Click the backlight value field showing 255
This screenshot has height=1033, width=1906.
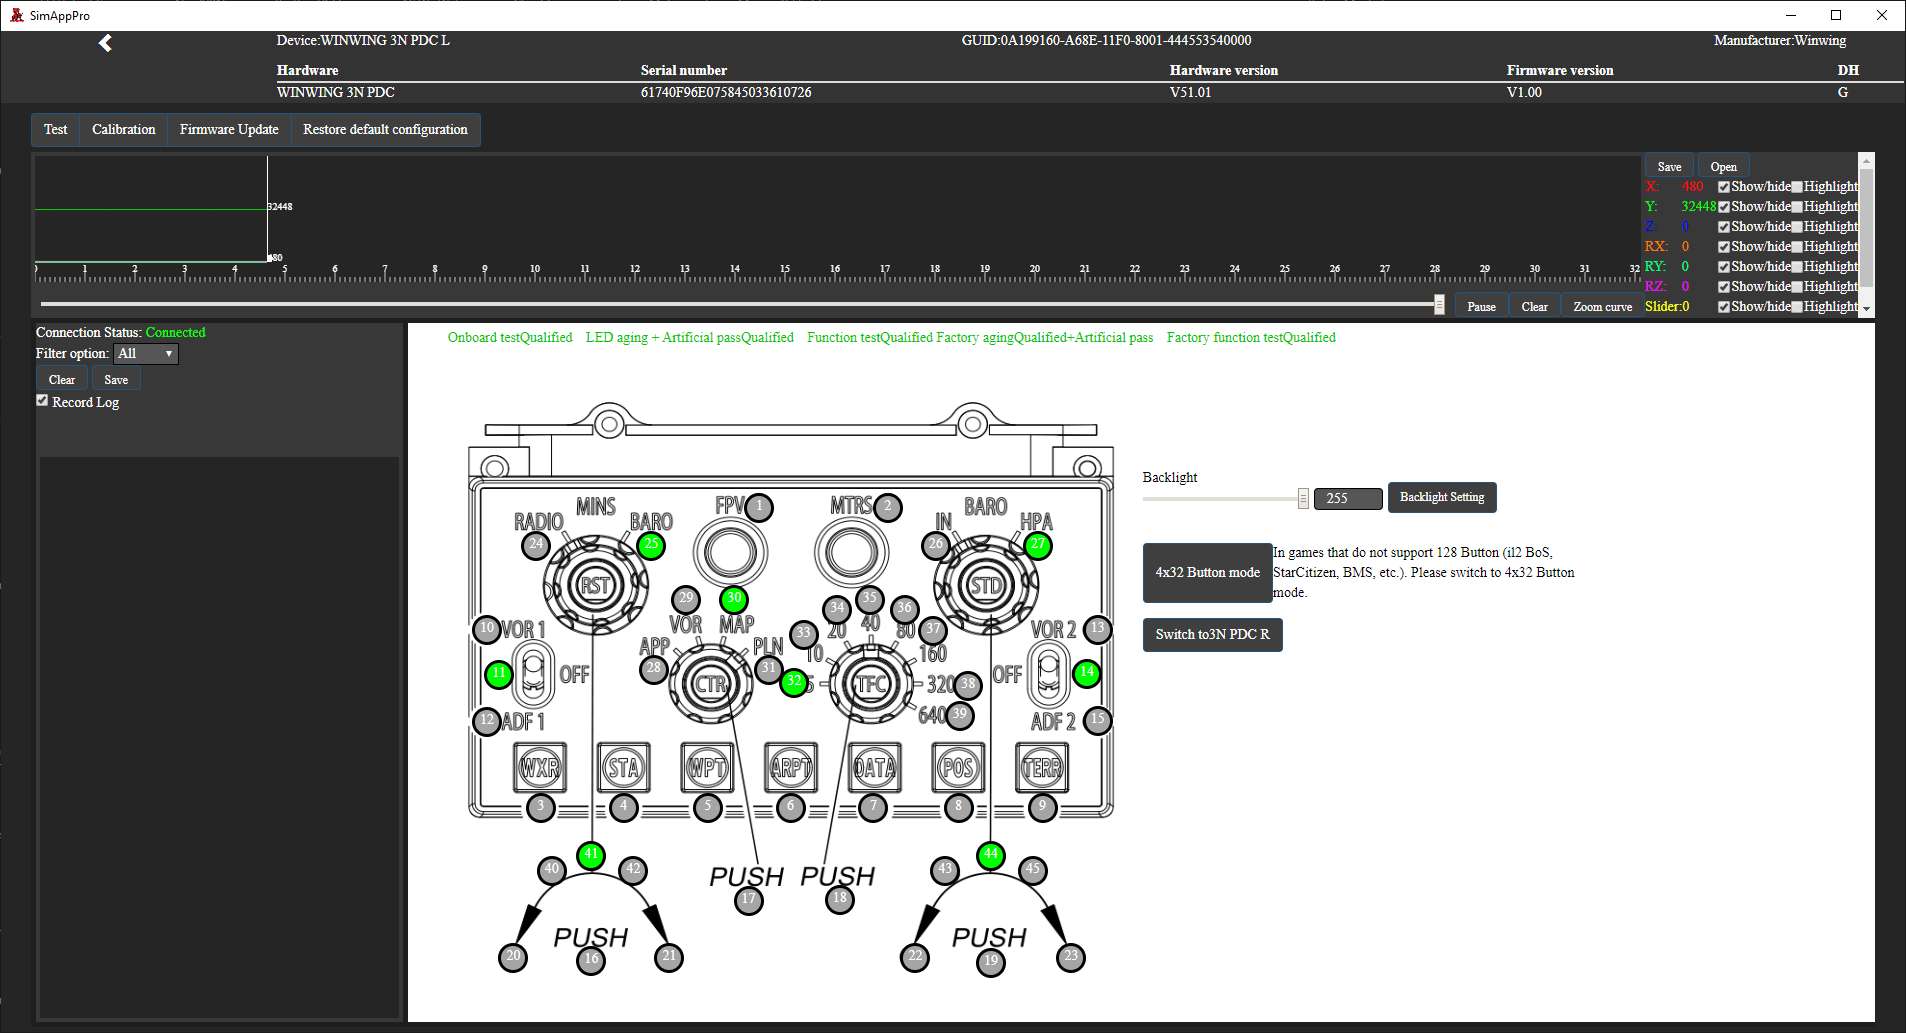click(x=1347, y=498)
